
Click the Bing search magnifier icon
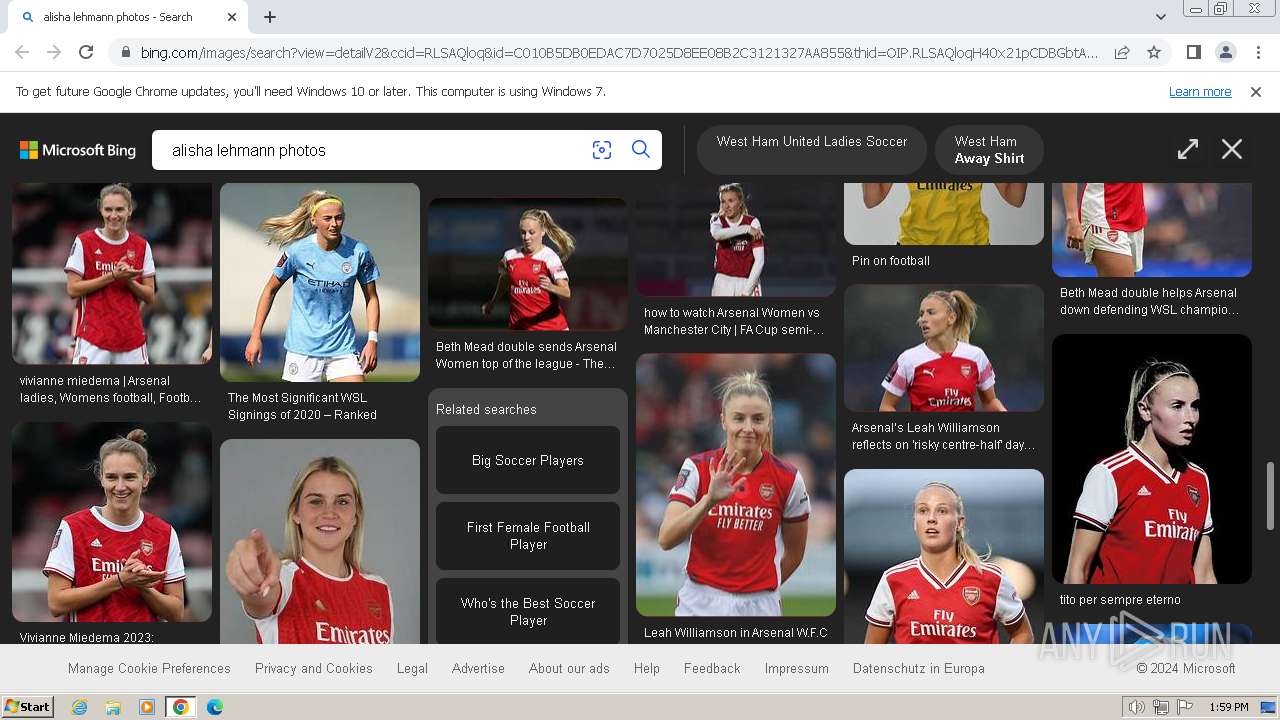(641, 150)
